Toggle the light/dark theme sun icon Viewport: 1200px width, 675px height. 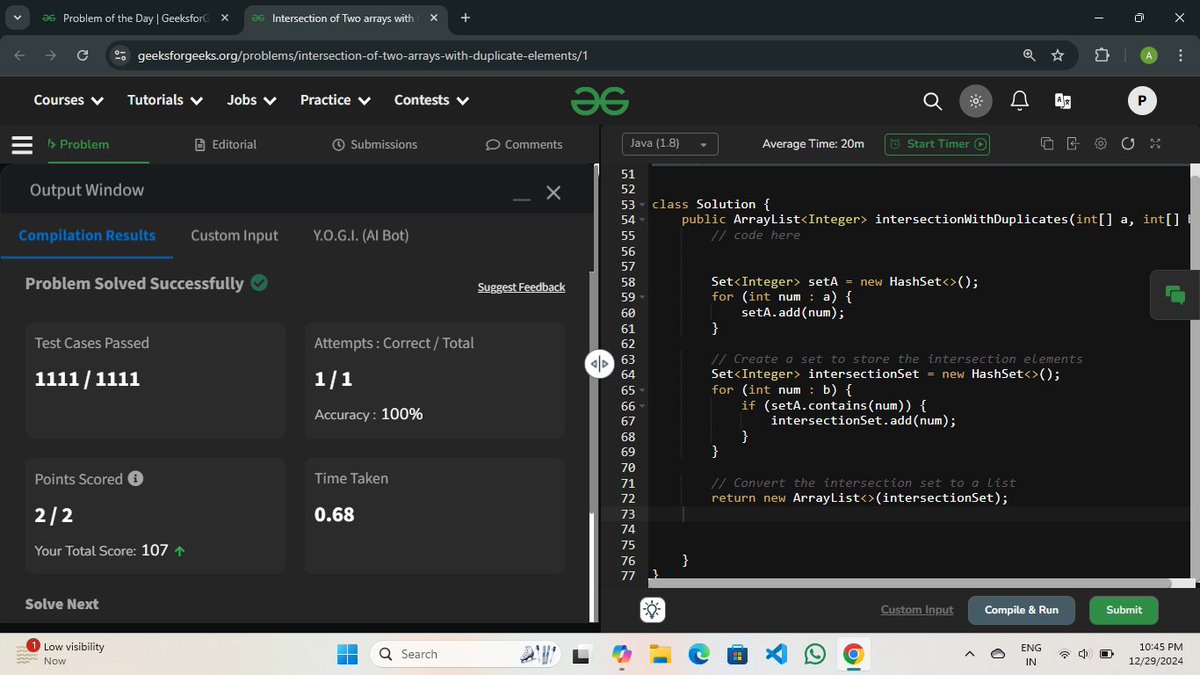coord(976,101)
